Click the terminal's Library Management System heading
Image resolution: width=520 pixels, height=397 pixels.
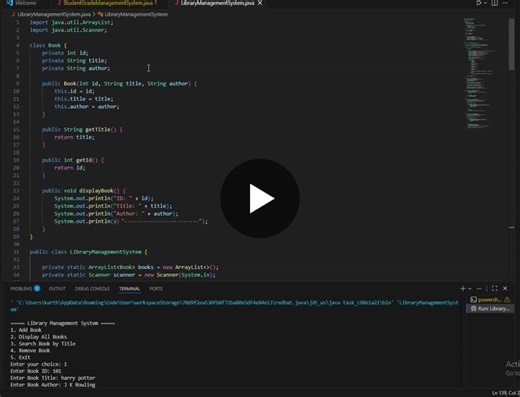[63, 323]
